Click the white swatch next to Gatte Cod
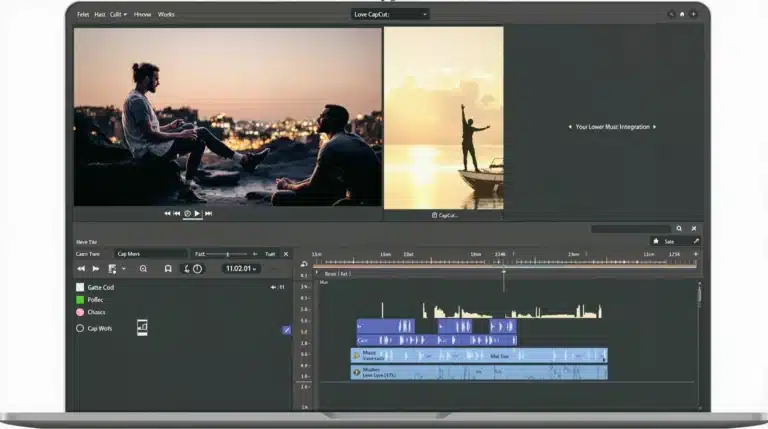The height and width of the screenshot is (429, 768). coord(80,287)
